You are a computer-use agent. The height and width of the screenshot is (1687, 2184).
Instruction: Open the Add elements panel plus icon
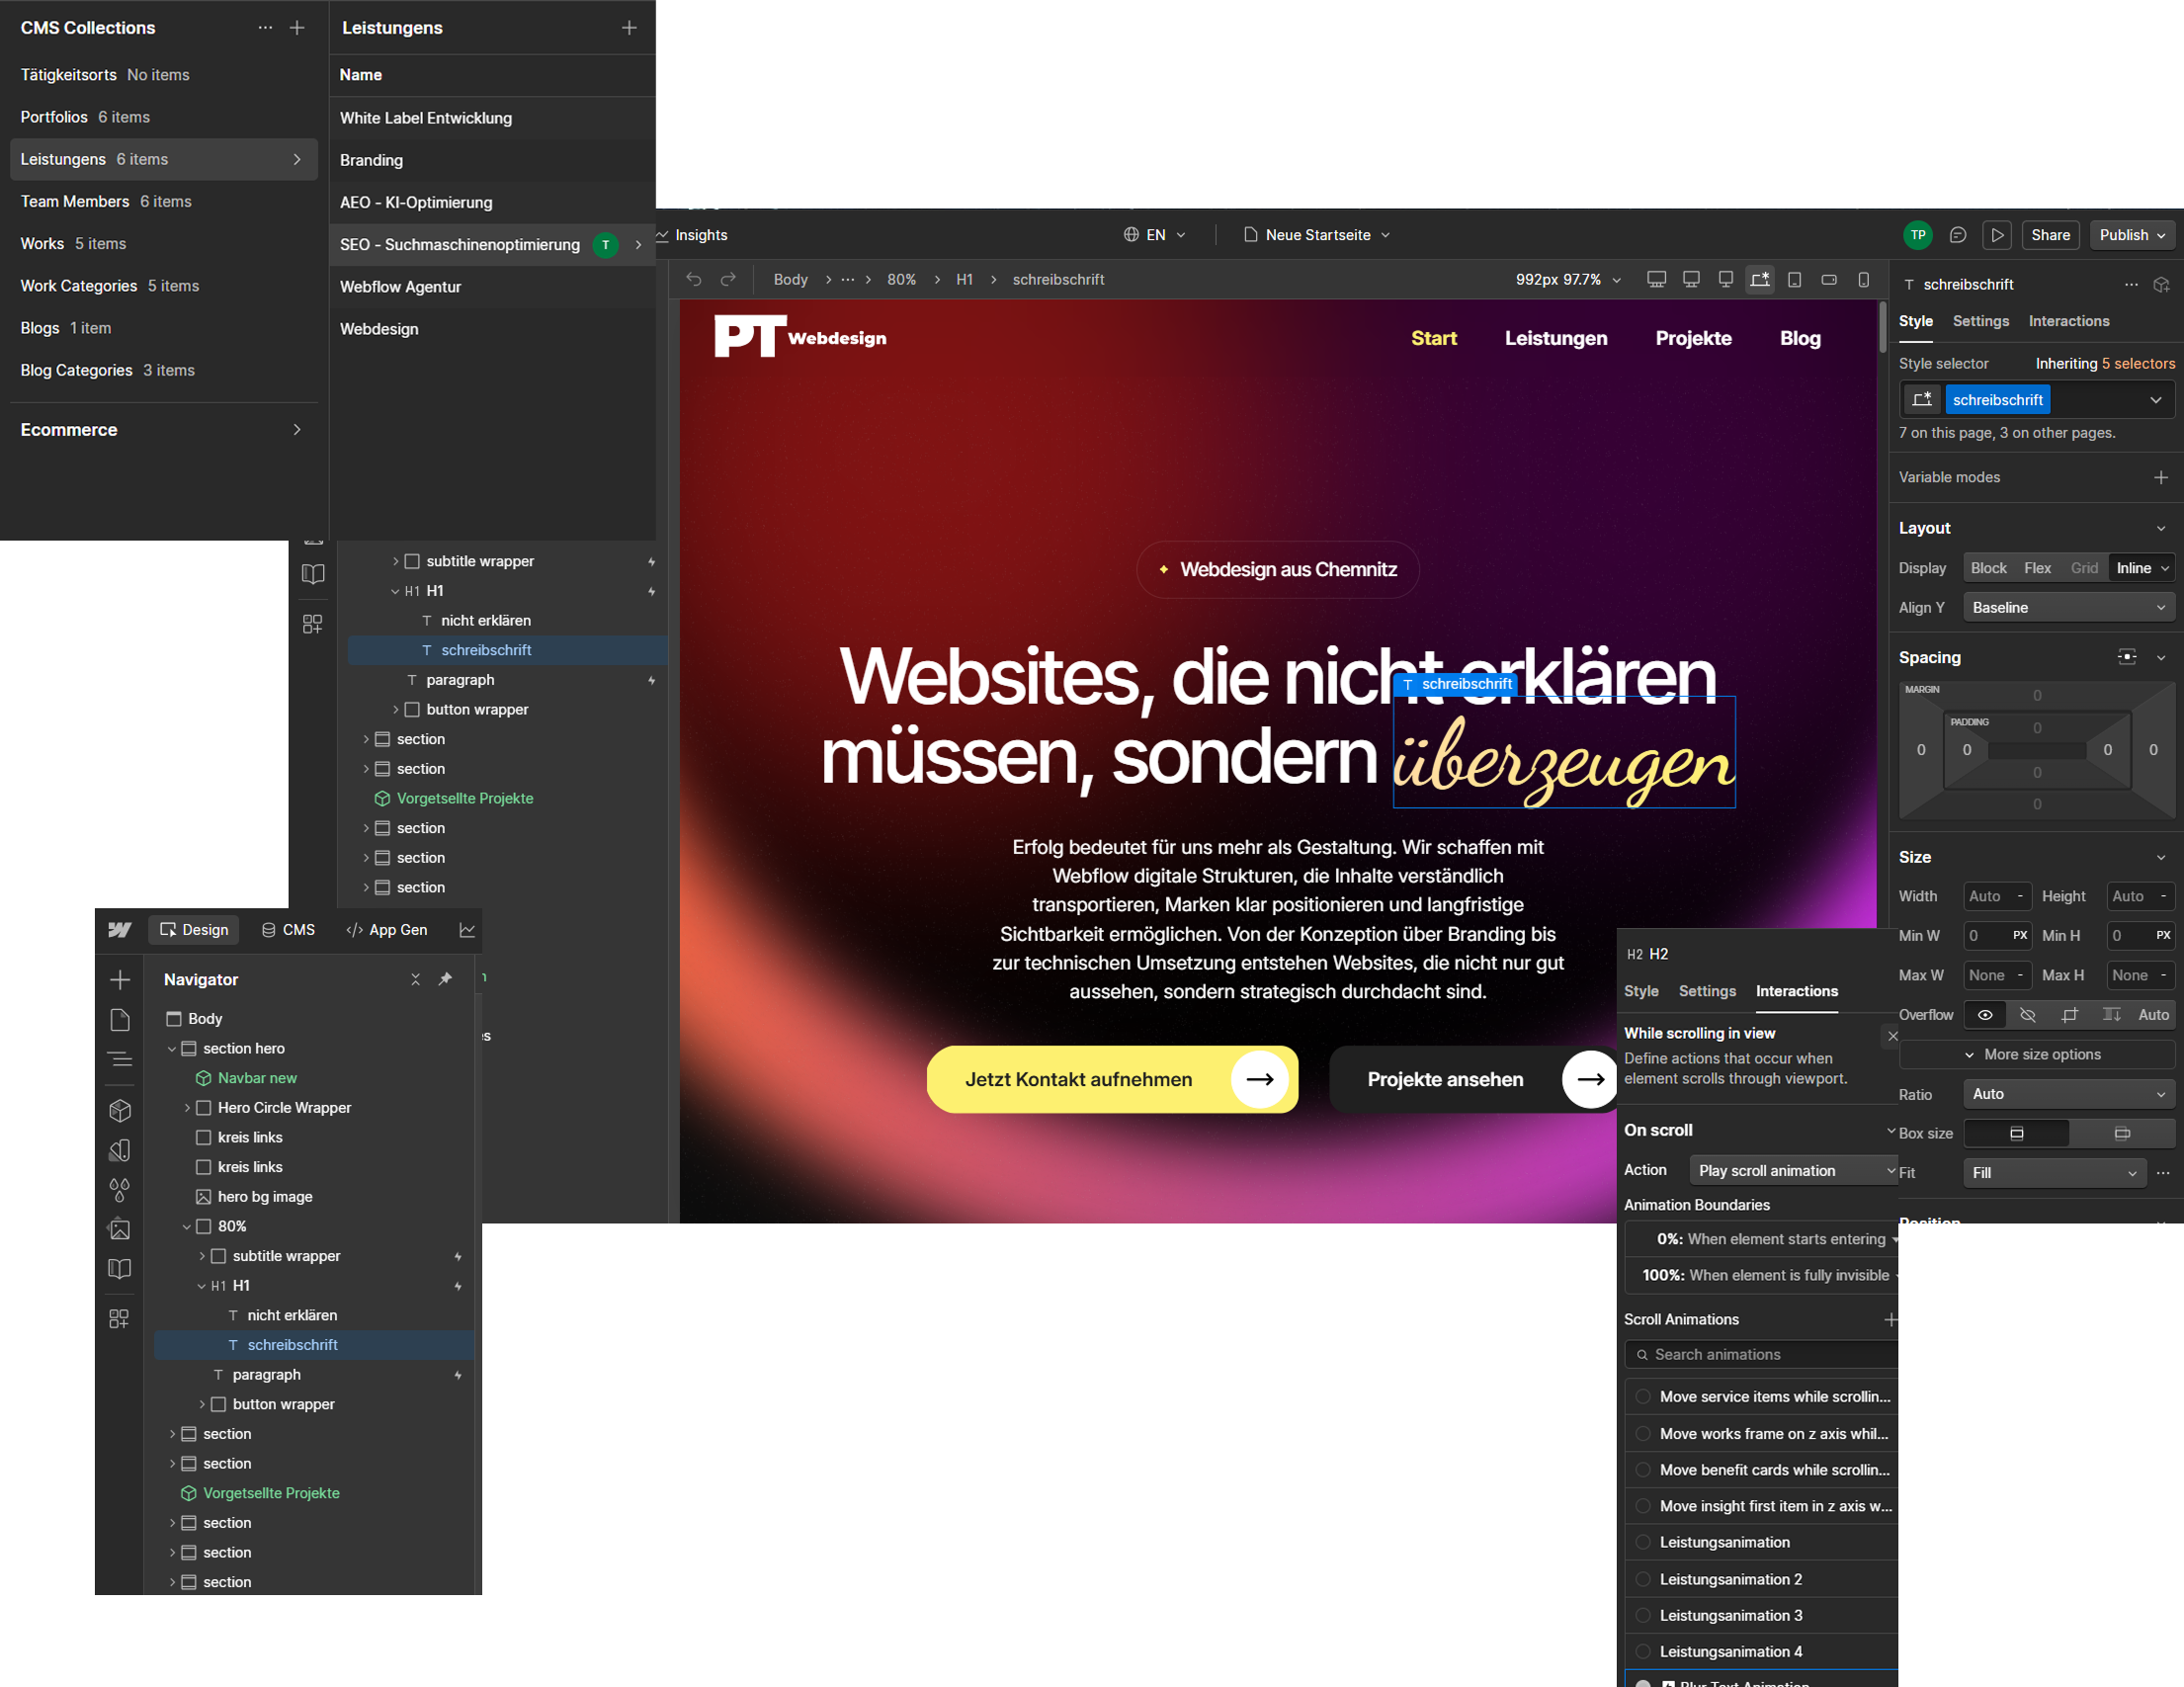pyautogui.click(x=120, y=980)
